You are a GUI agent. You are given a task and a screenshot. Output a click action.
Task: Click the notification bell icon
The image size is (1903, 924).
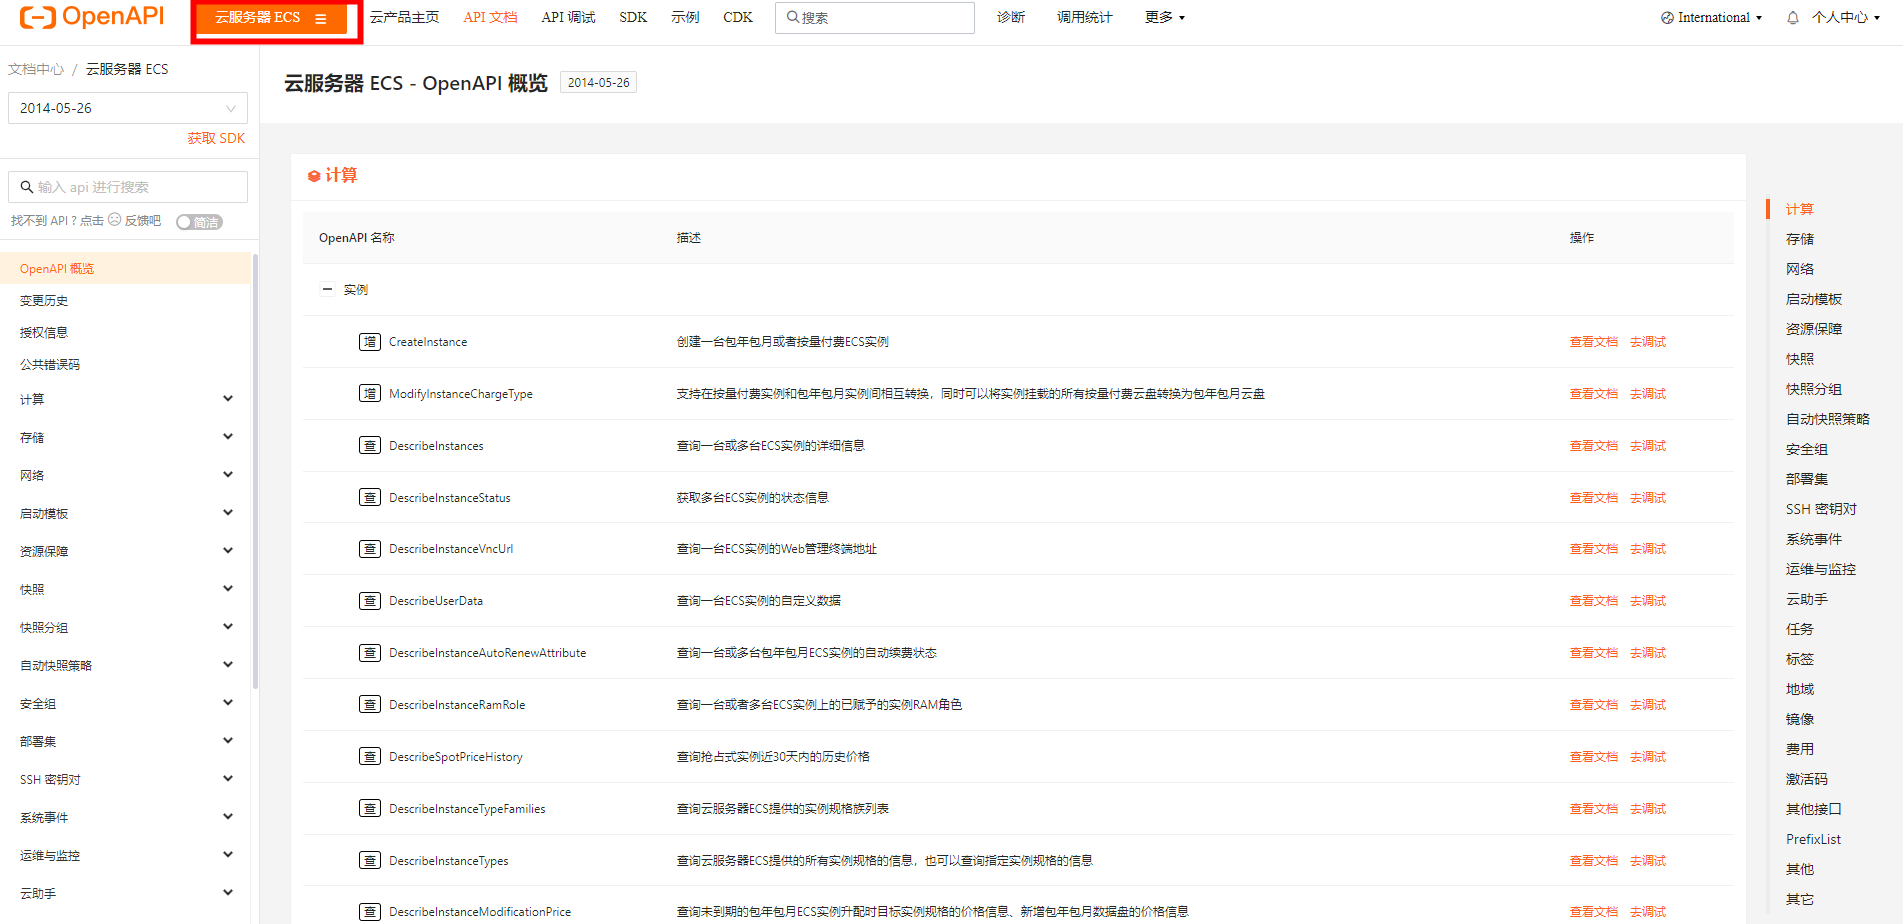pos(1793,17)
